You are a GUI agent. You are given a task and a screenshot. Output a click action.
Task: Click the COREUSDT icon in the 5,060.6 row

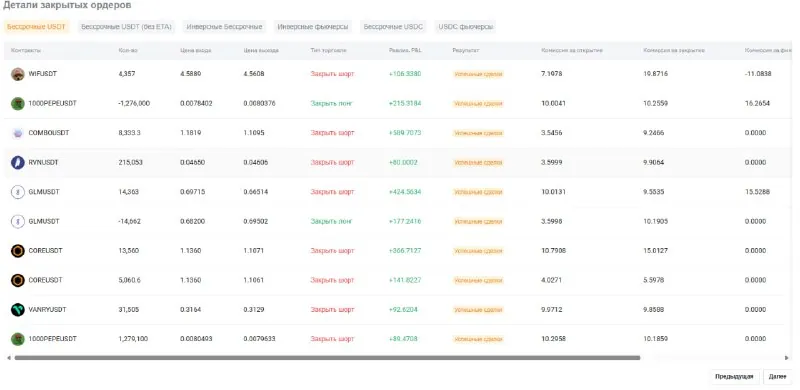(18, 280)
